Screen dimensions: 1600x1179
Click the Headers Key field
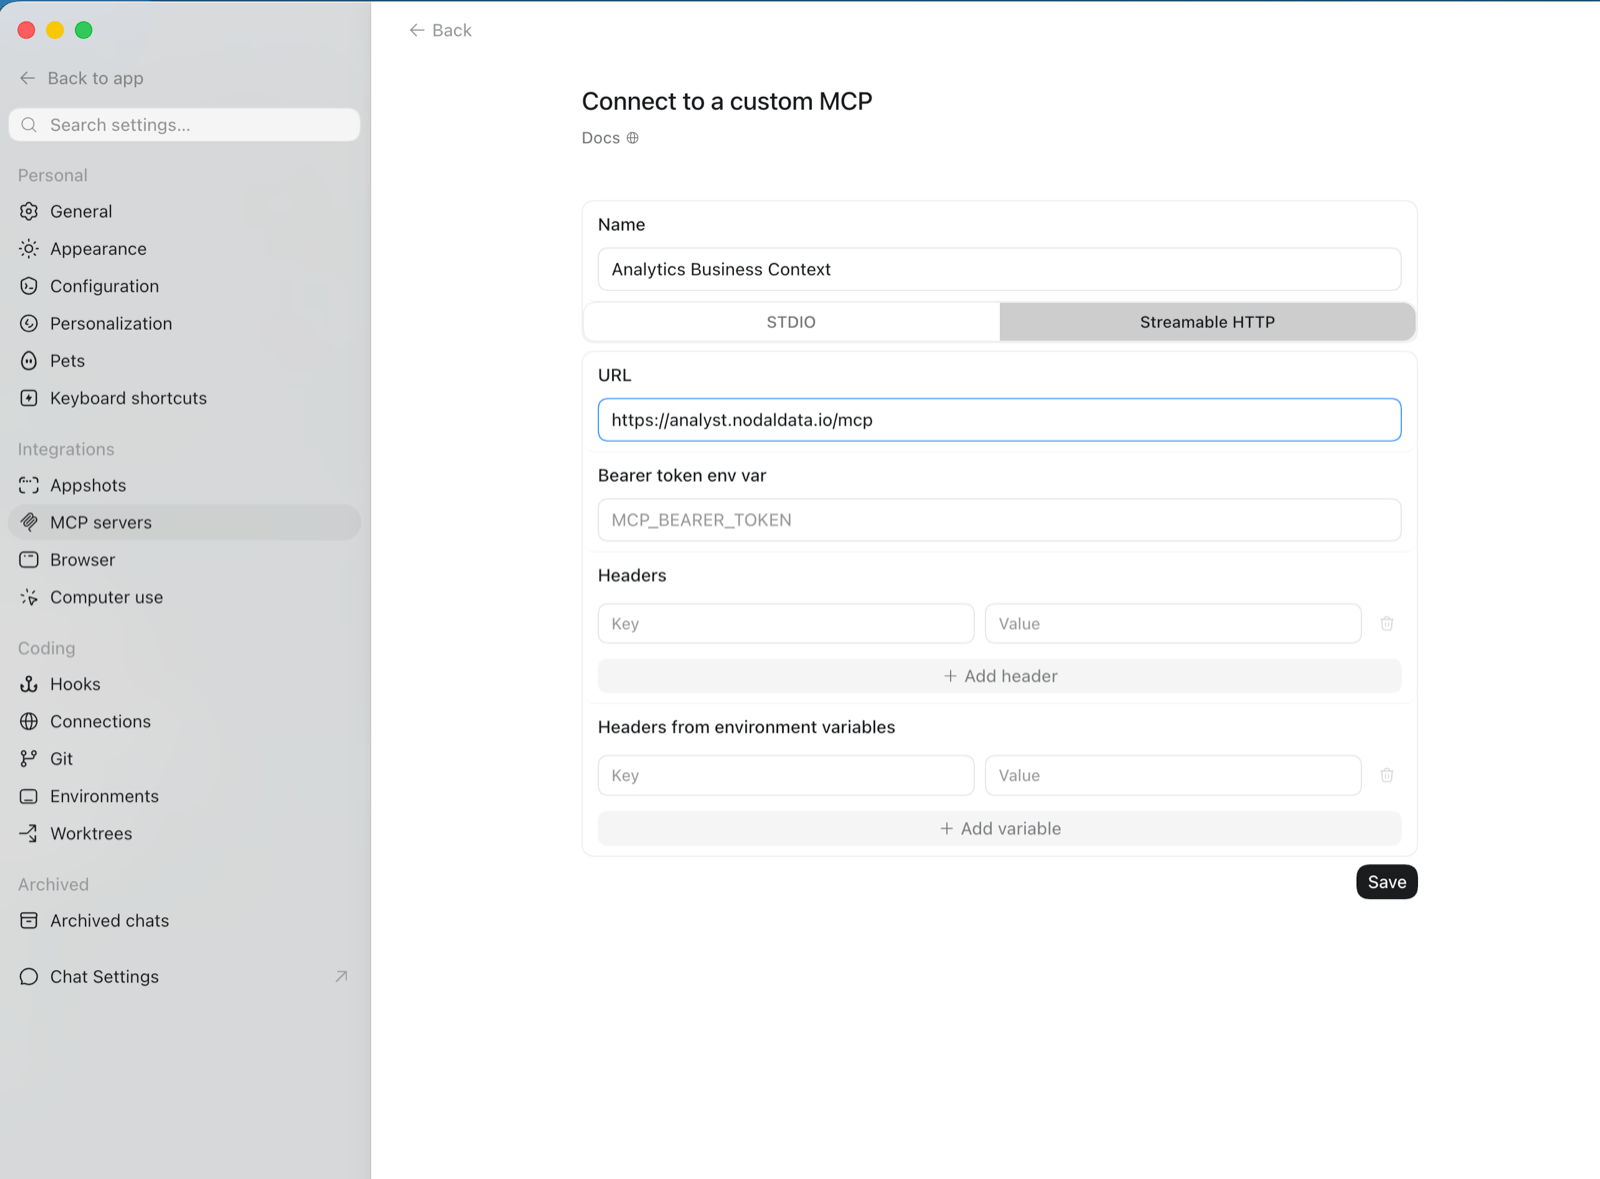tap(786, 623)
